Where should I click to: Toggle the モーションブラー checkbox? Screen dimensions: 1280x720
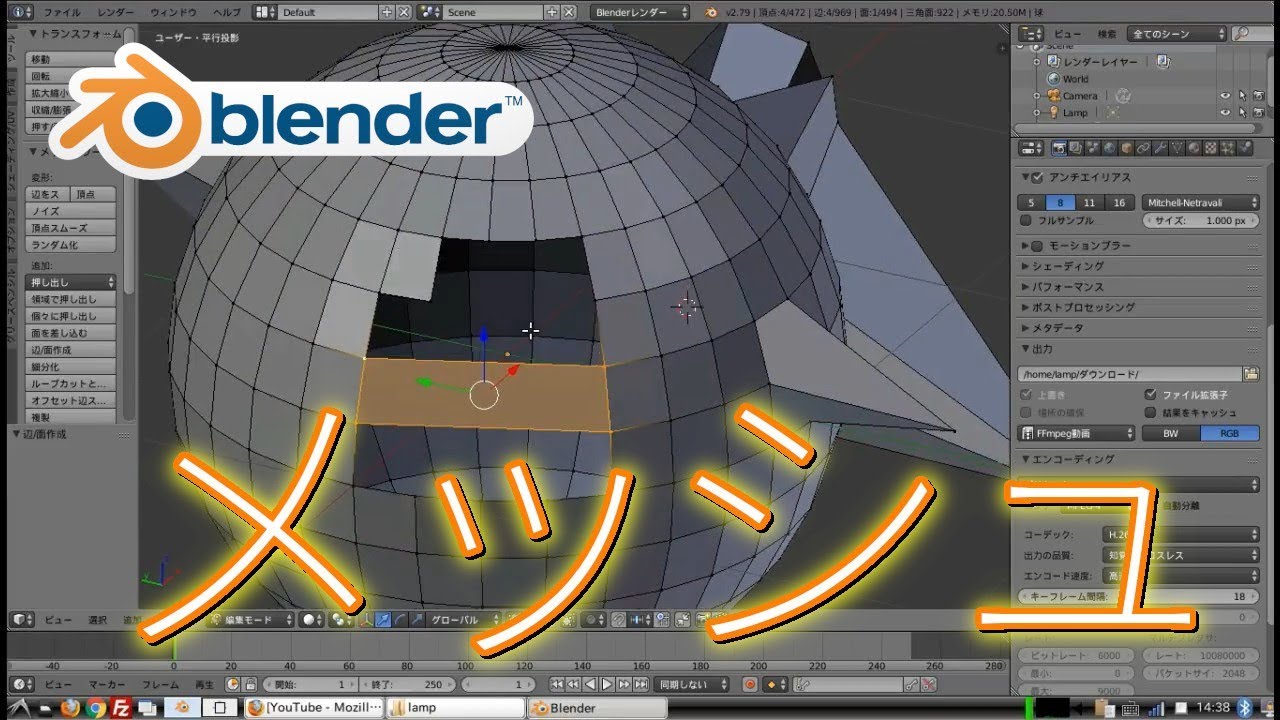[x=1037, y=245]
